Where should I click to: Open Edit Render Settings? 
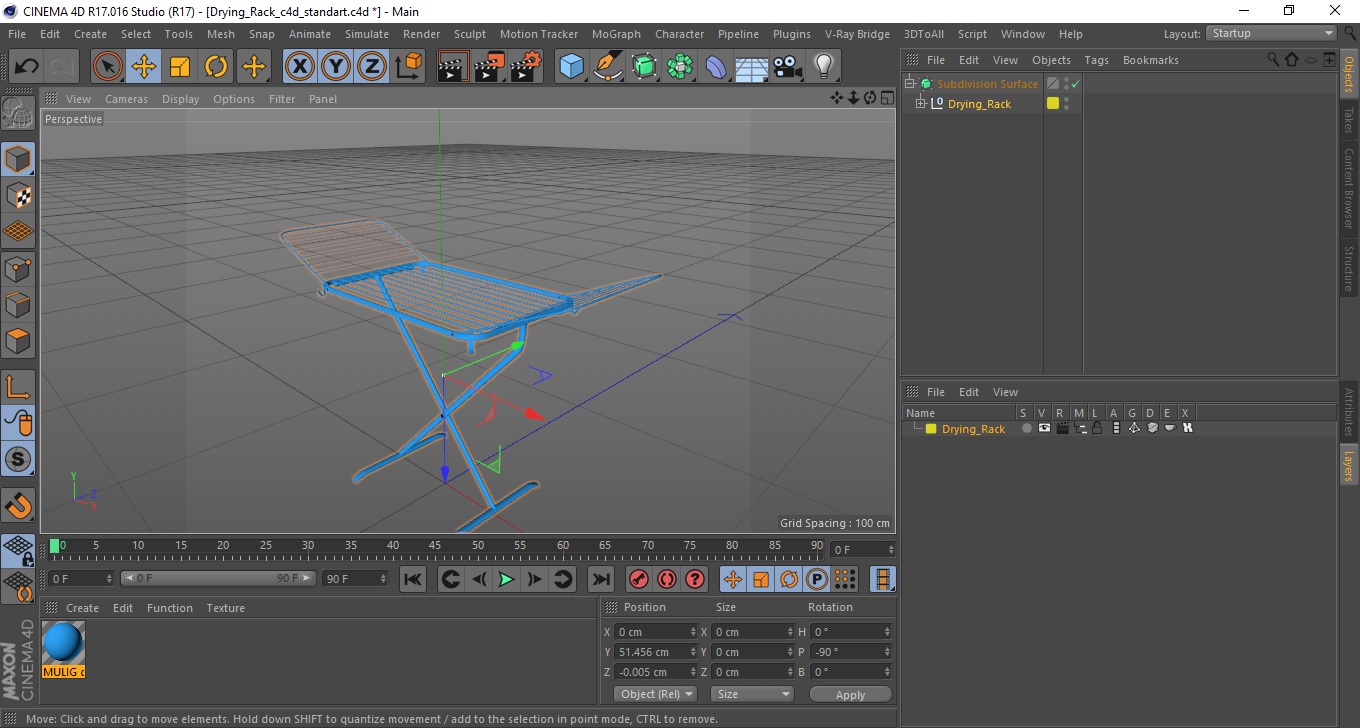click(x=526, y=67)
